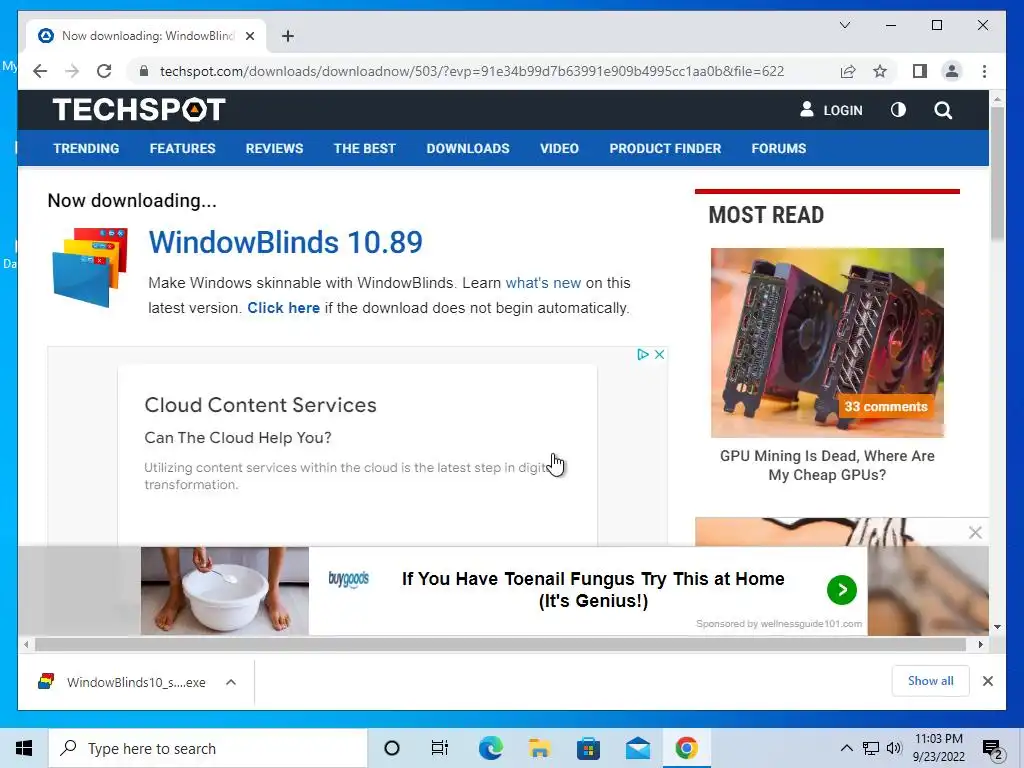Open Mail app from taskbar

pos(637,748)
